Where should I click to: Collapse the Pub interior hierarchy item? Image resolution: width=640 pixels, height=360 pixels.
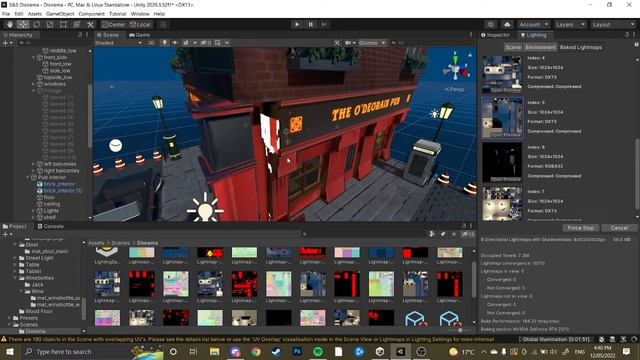[x=28, y=178]
